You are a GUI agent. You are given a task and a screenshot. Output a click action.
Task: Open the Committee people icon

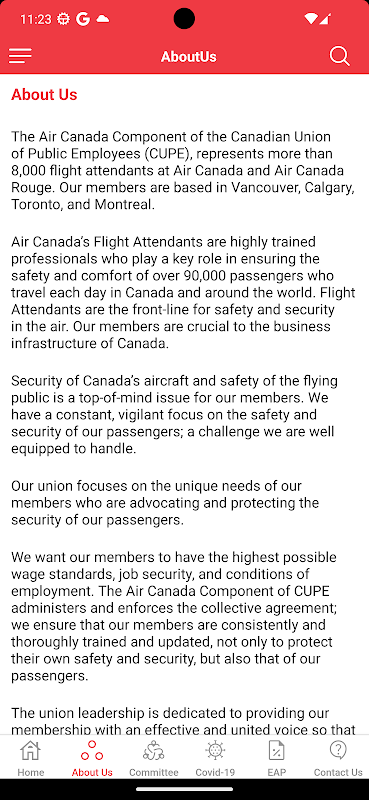click(x=154, y=751)
